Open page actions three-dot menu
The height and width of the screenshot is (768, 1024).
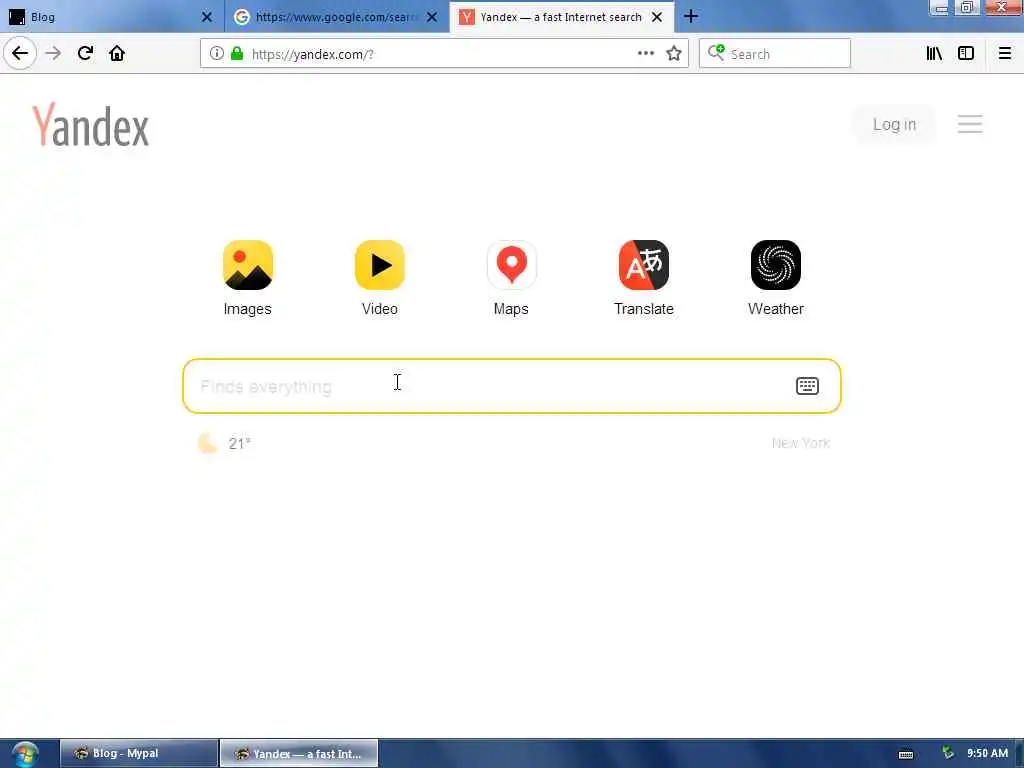pos(645,54)
